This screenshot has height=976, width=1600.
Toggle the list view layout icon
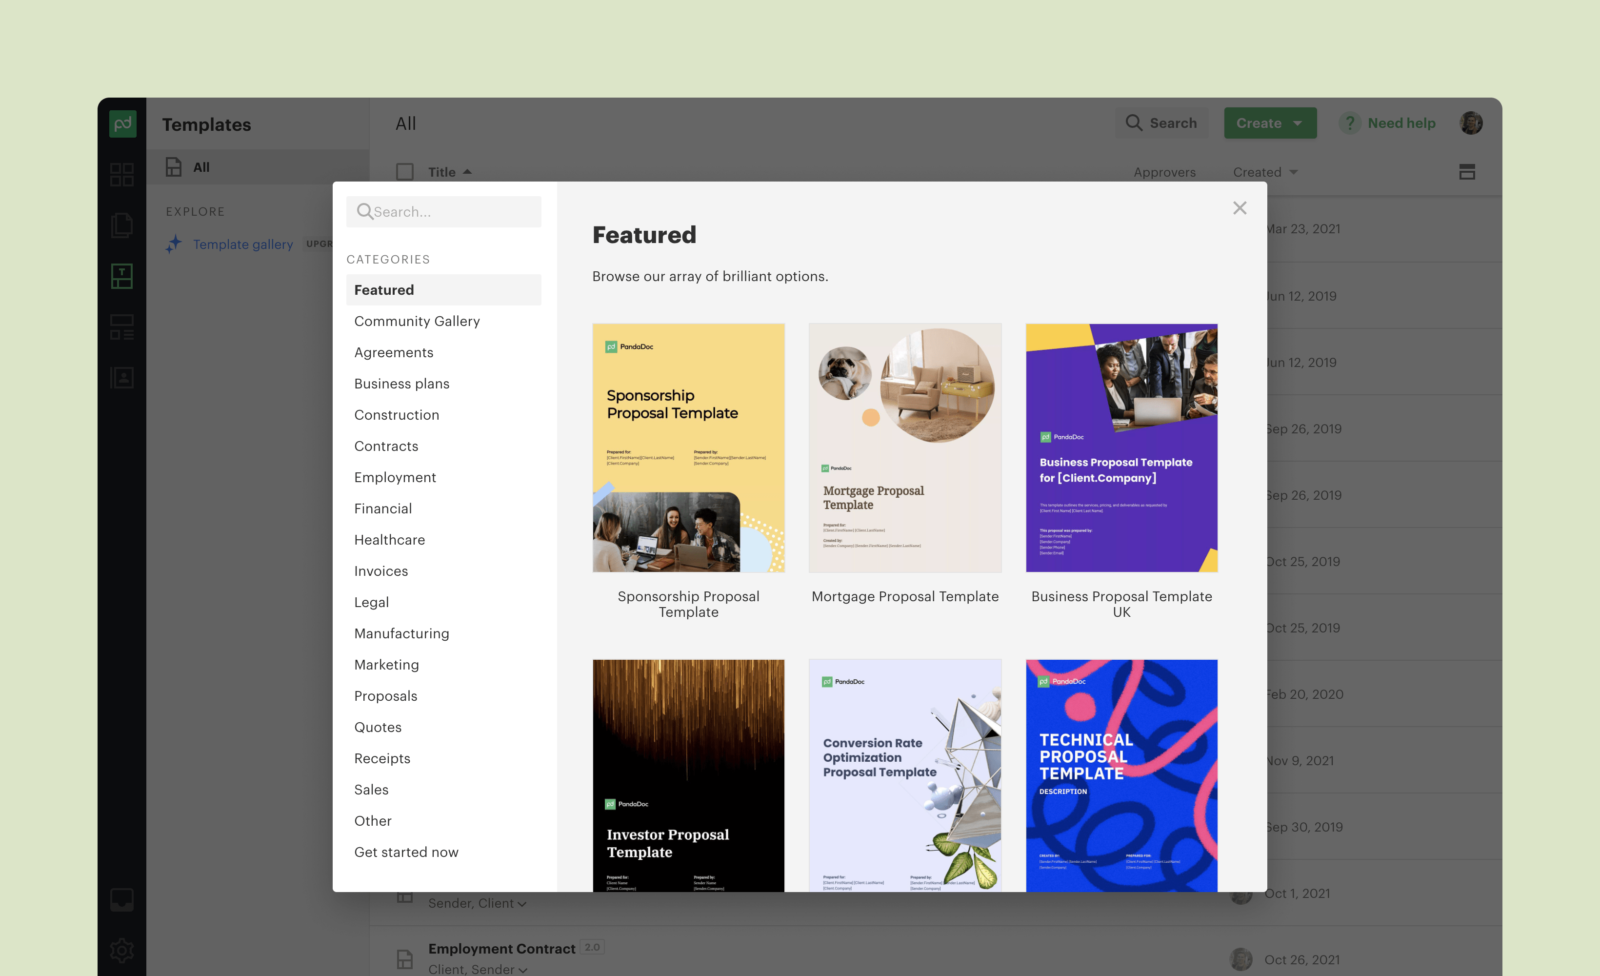click(x=1467, y=172)
